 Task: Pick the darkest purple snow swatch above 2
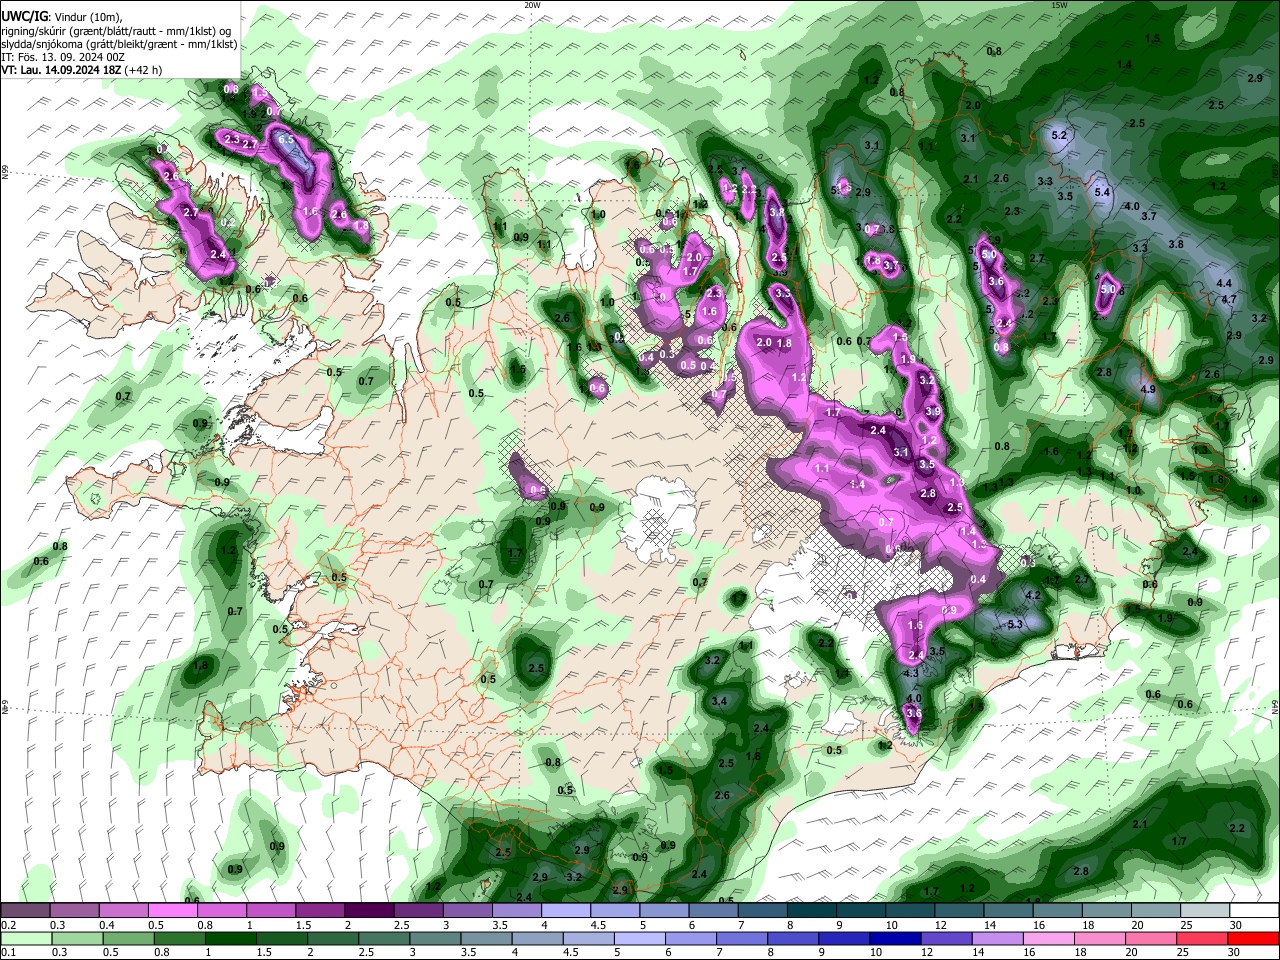[x=369, y=911]
